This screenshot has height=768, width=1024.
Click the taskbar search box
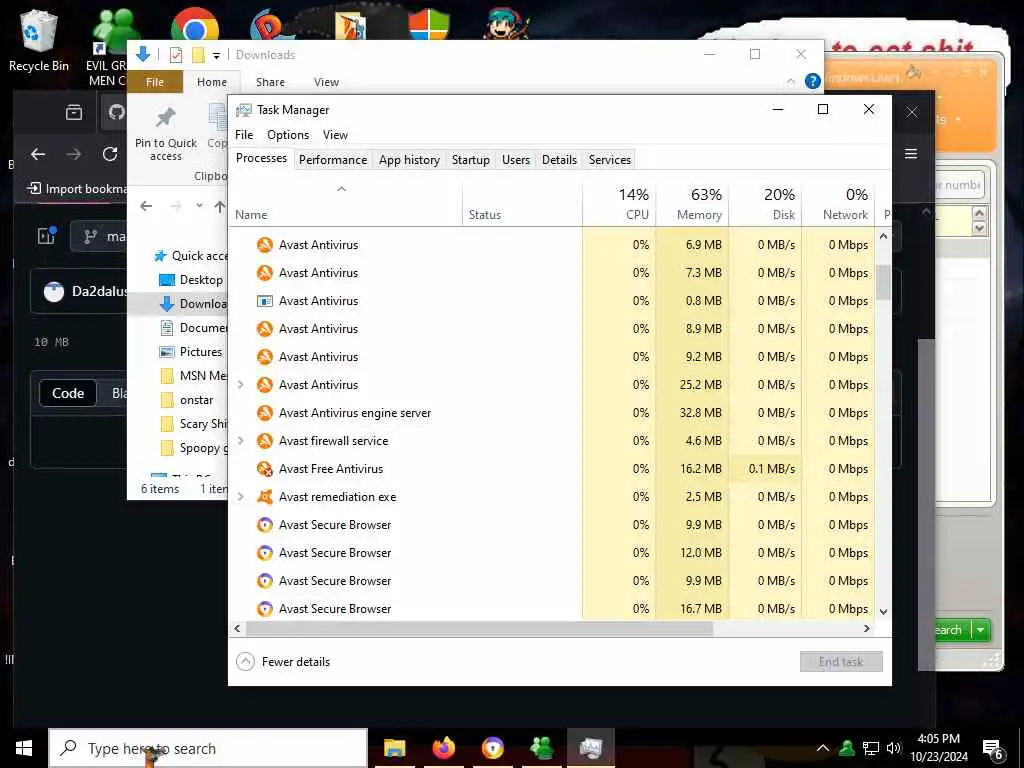tap(208, 748)
